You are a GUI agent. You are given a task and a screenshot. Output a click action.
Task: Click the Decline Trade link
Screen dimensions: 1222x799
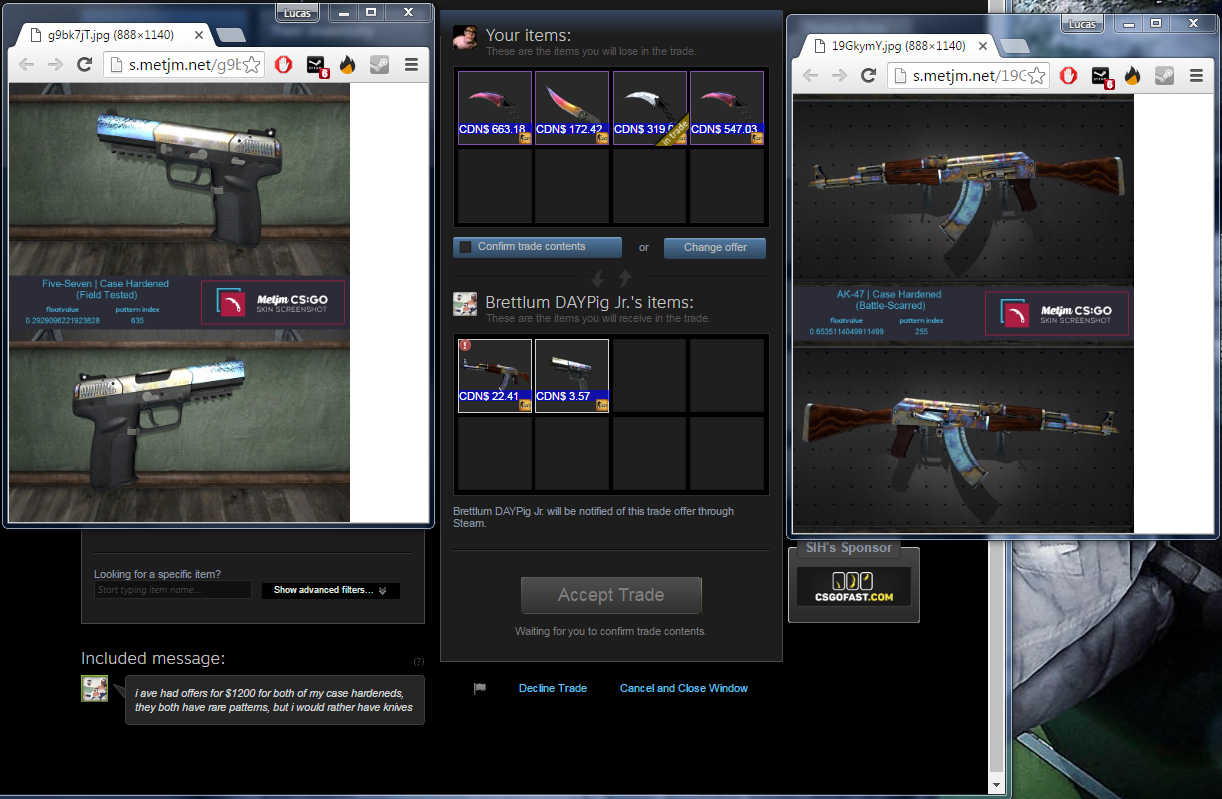[552, 688]
